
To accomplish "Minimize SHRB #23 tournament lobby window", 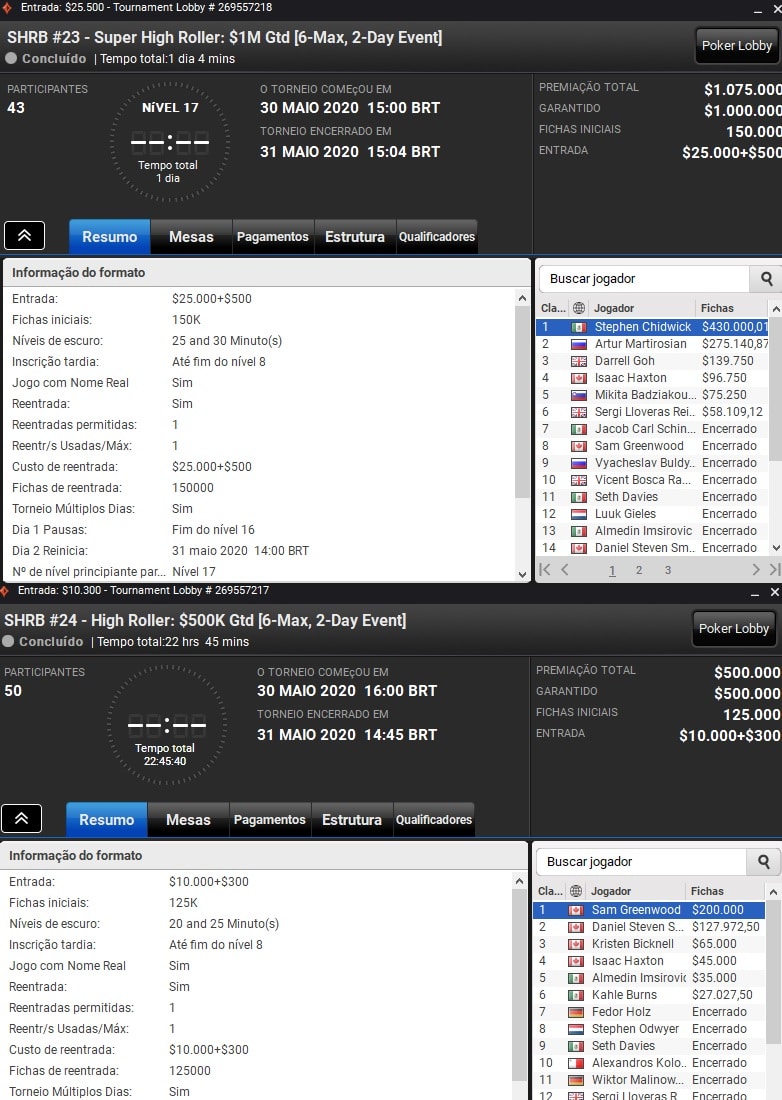I will (758, 10).
